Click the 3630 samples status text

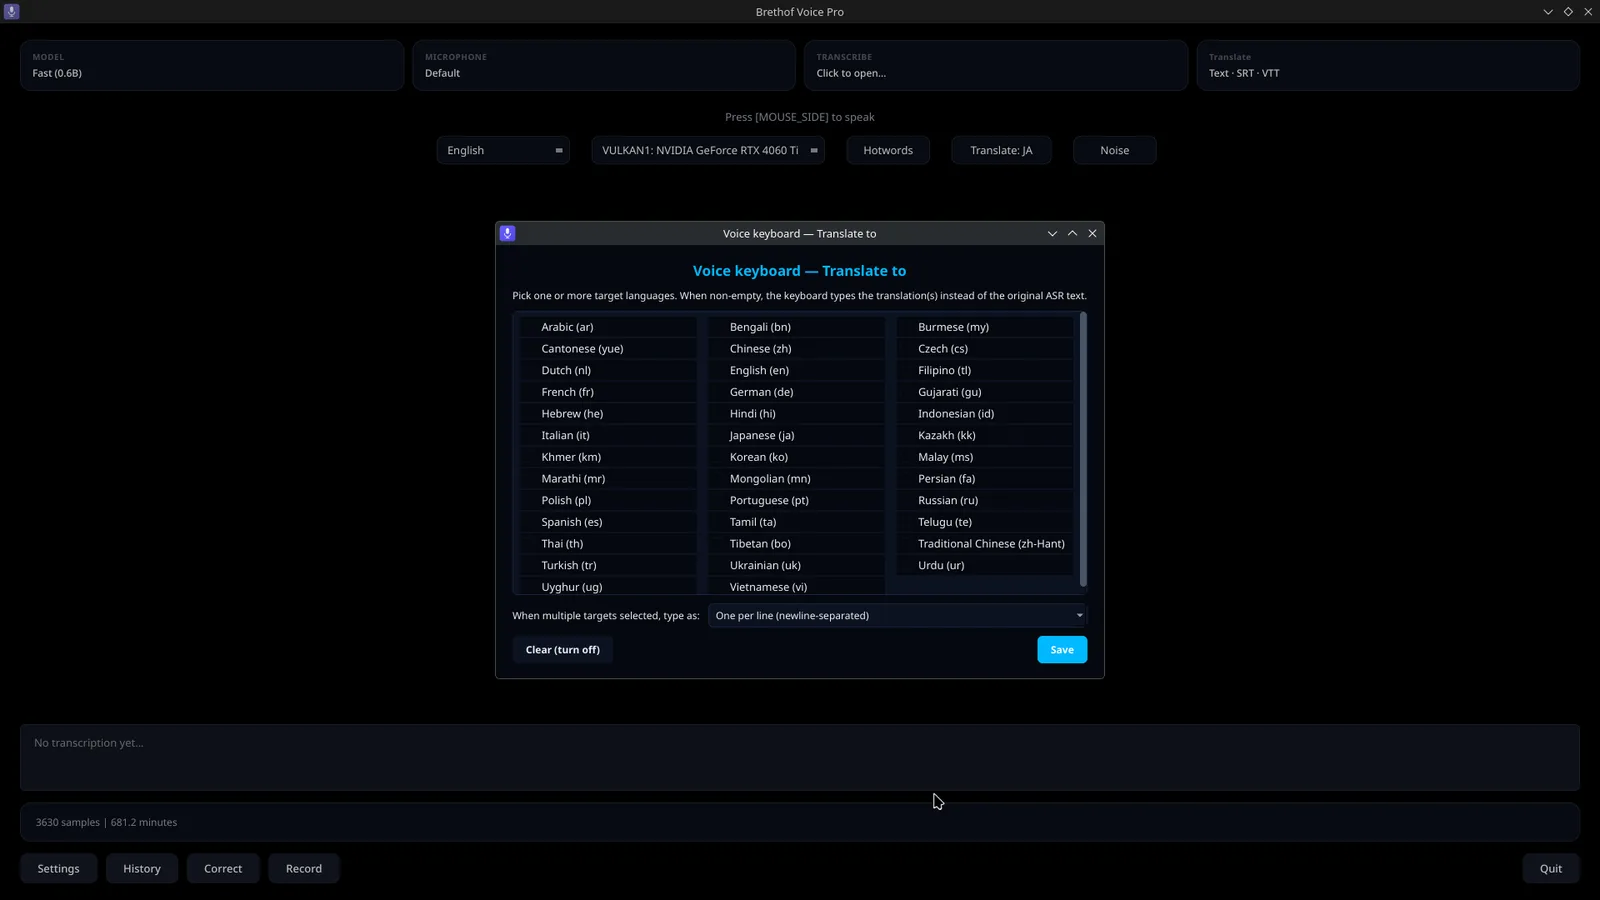point(106,822)
